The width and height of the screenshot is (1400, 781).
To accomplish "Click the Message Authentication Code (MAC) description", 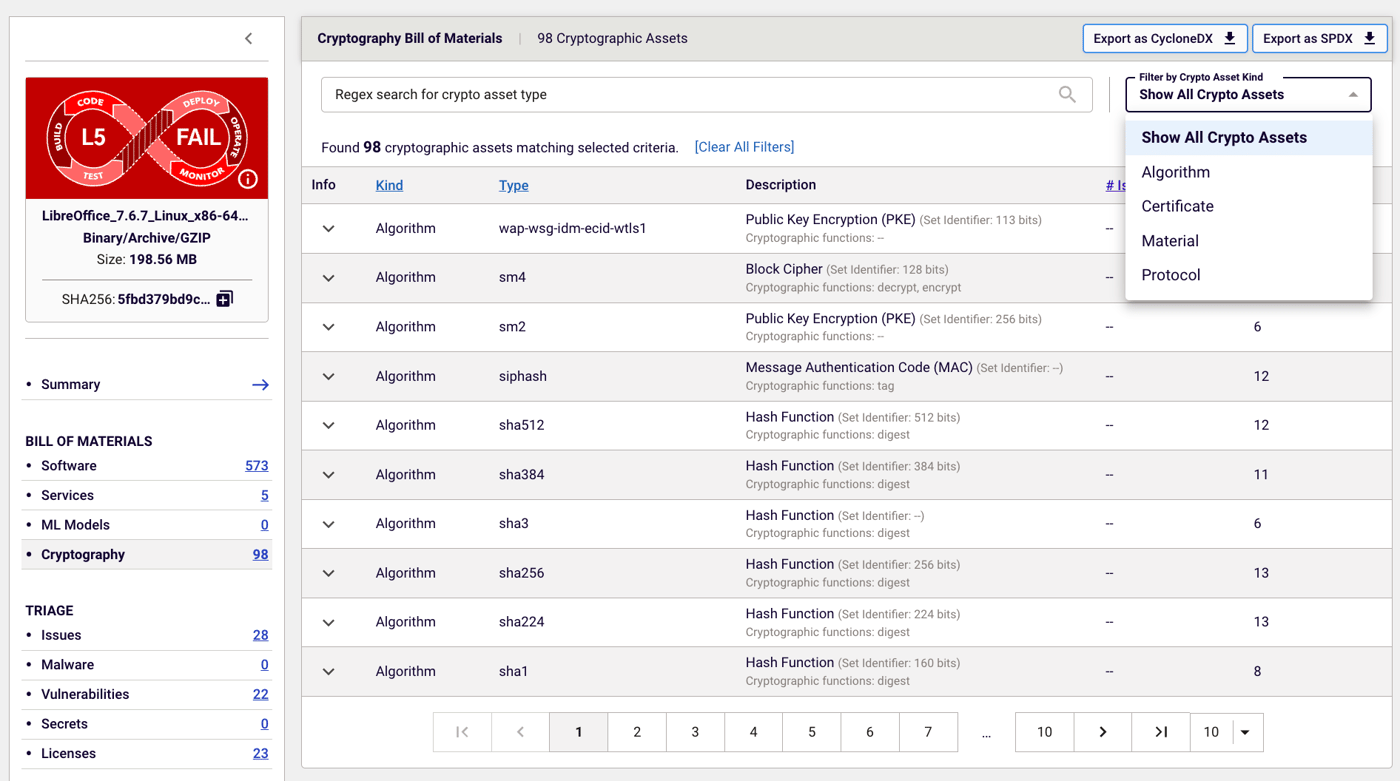I will [x=859, y=368].
